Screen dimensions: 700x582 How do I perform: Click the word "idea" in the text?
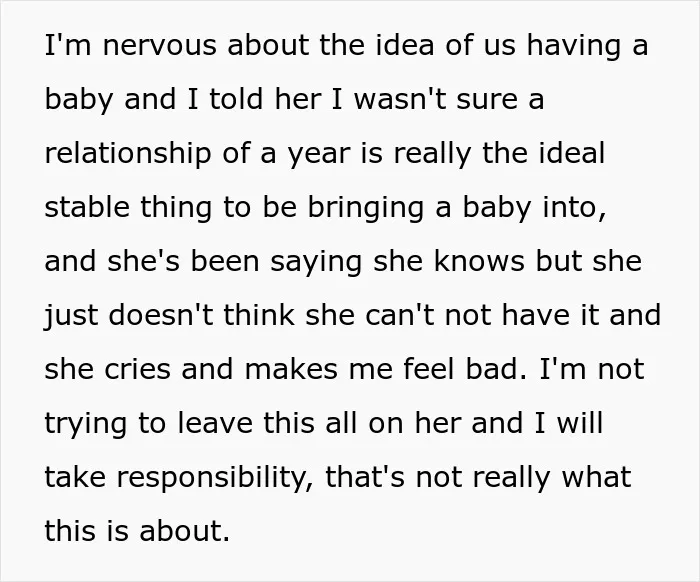[405, 45]
